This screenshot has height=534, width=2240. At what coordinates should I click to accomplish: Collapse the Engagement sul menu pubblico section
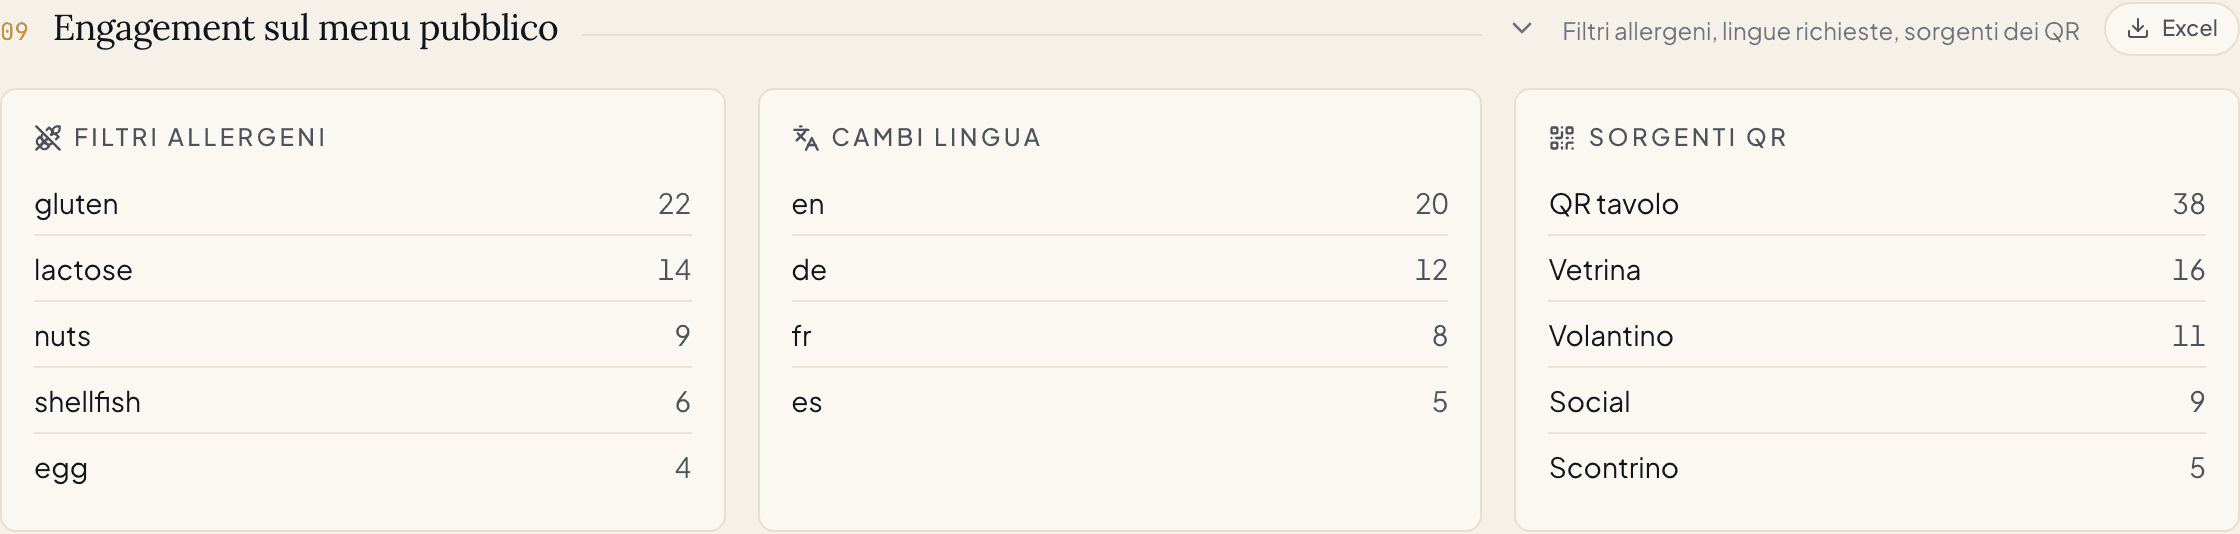point(1522,29)
